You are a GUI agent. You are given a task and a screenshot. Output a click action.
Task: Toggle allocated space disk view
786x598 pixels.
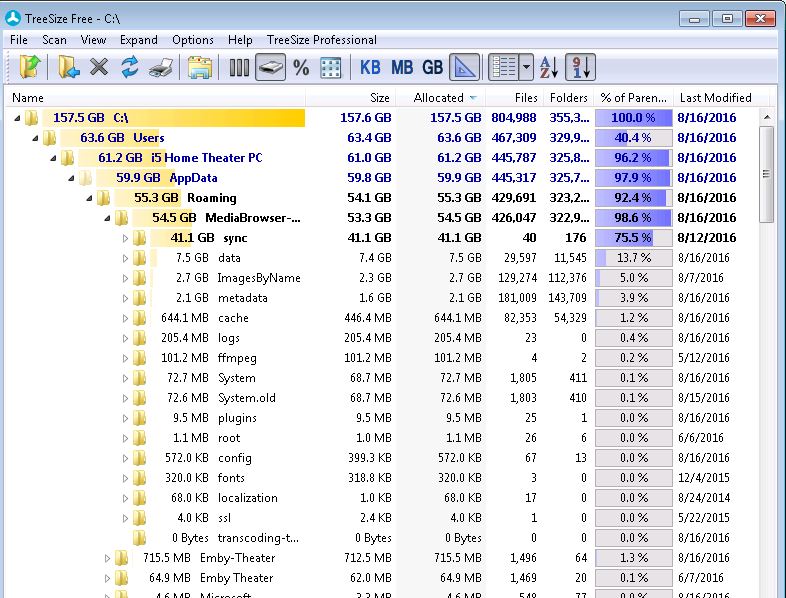pyautogui.click(x=270, y=68)
